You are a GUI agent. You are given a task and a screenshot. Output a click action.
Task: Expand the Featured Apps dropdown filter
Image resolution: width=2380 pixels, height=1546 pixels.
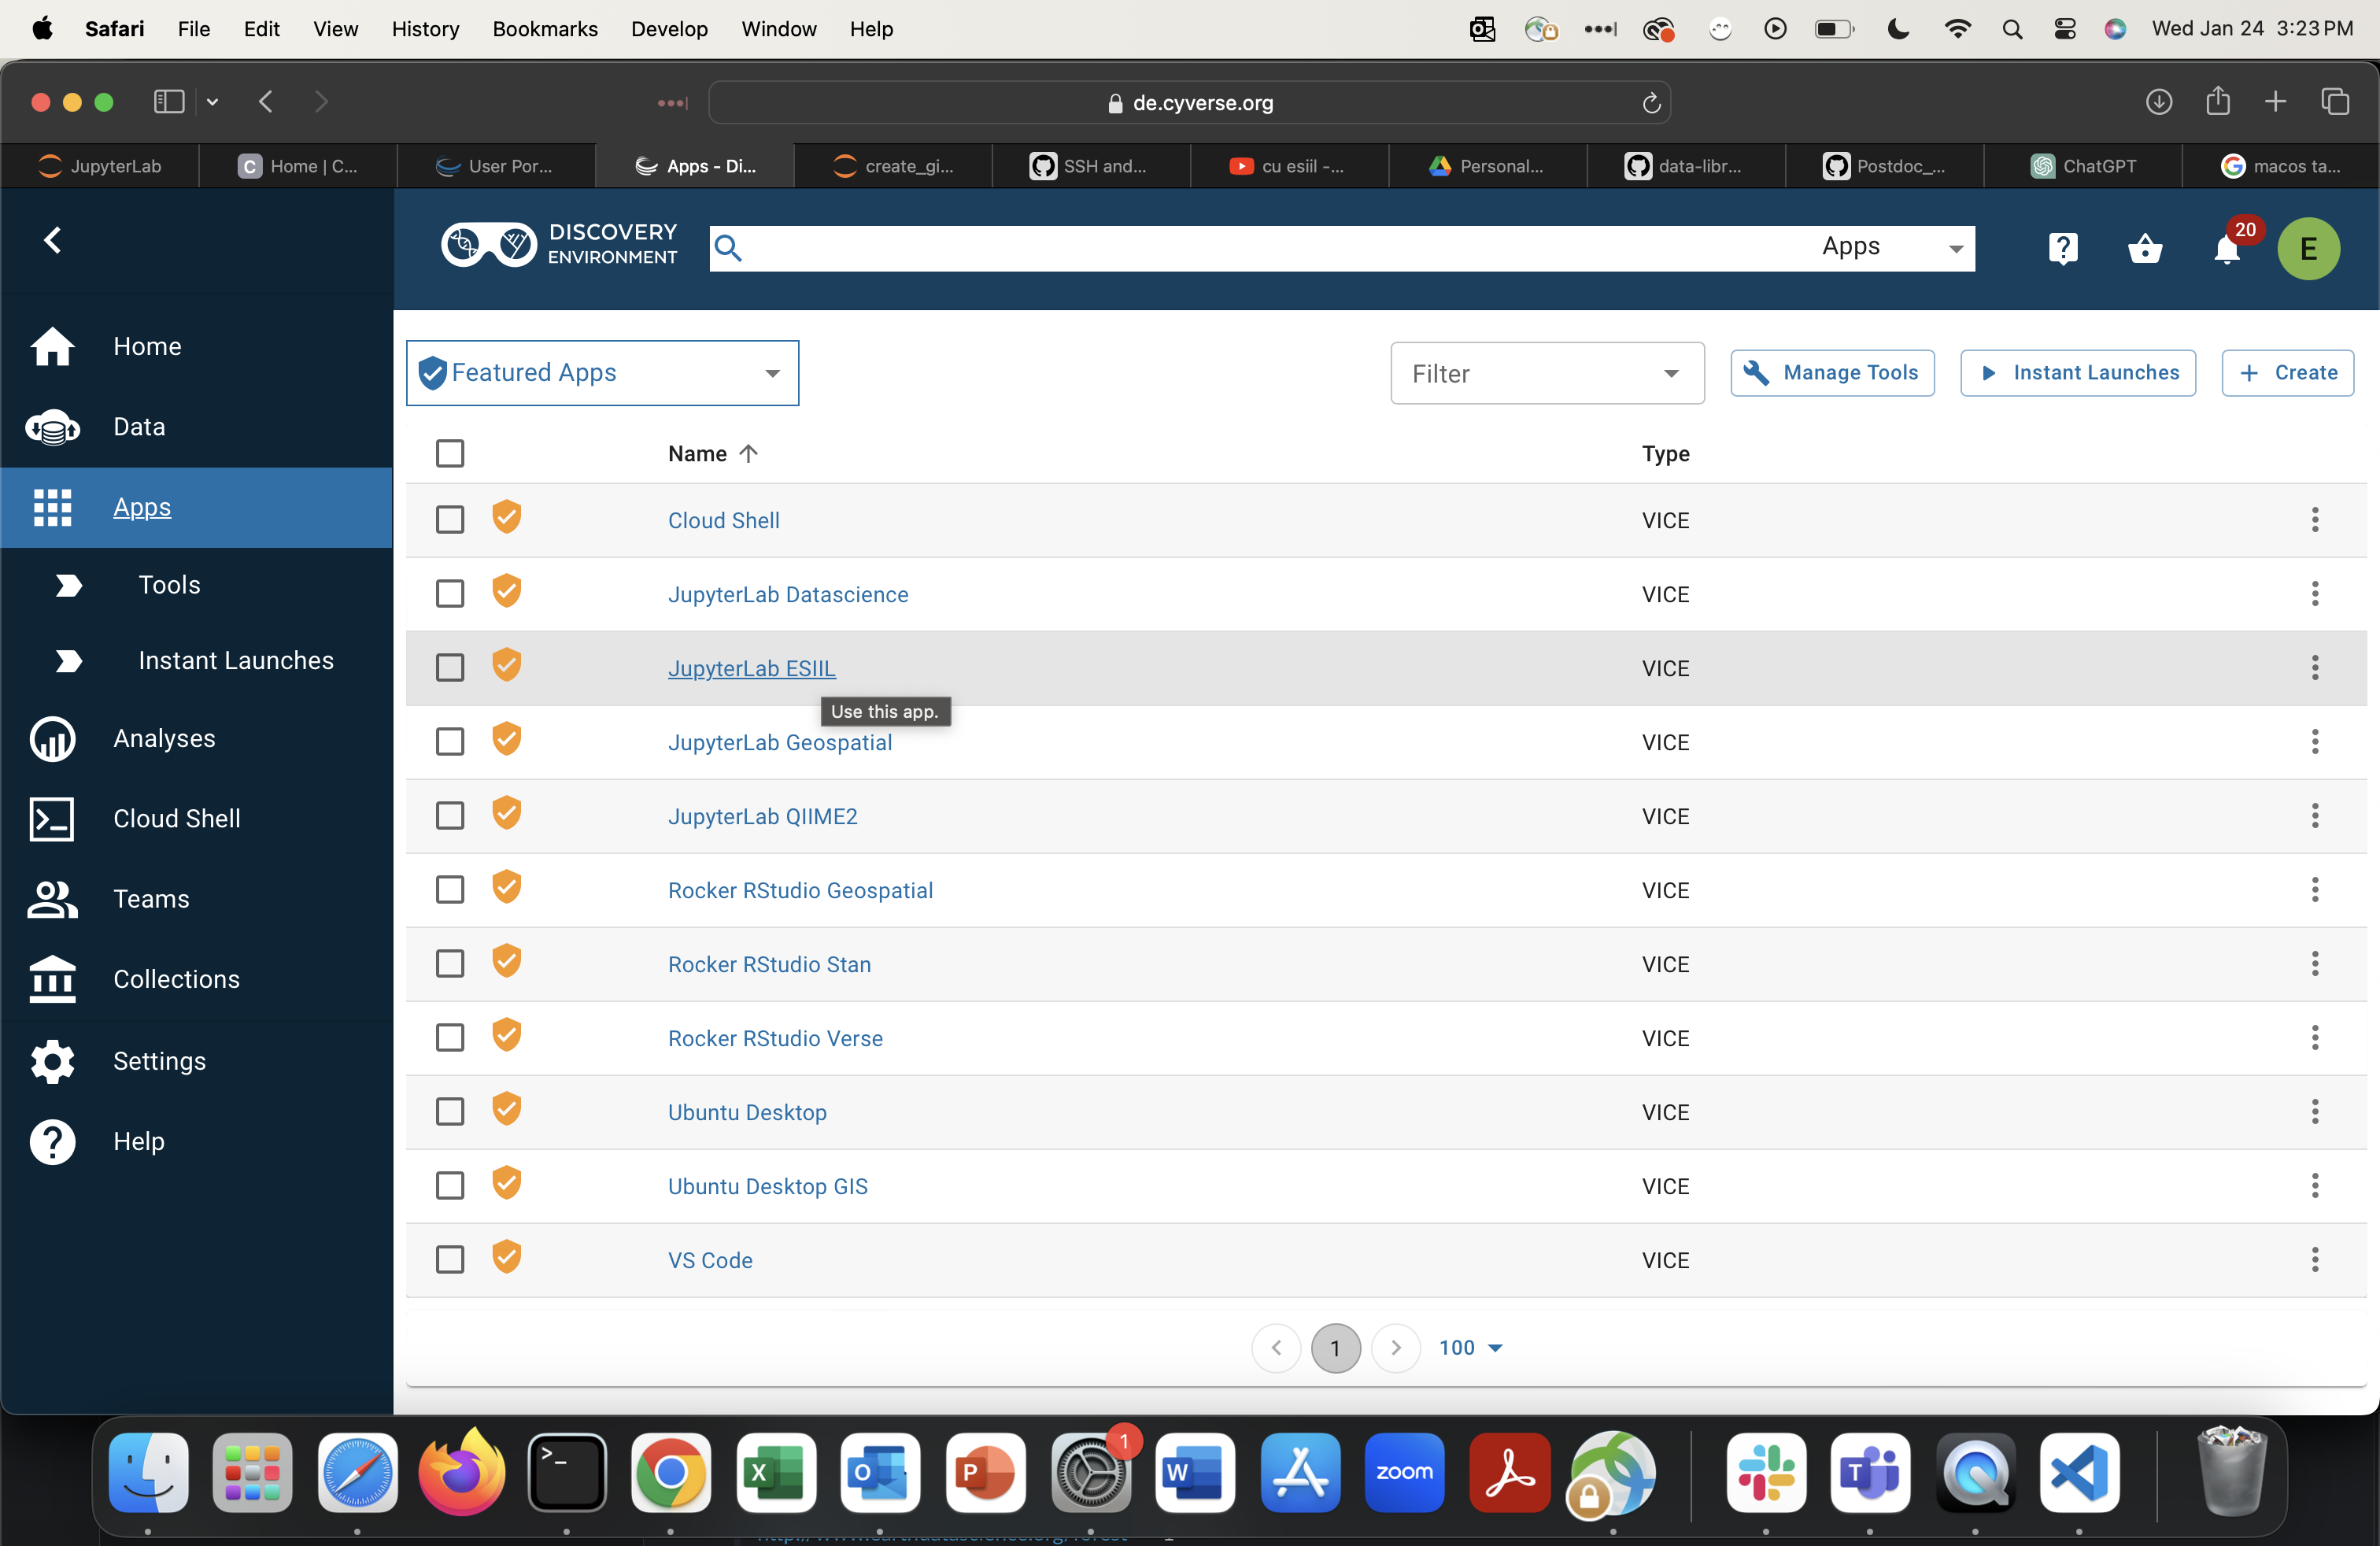tap(774, 373)
